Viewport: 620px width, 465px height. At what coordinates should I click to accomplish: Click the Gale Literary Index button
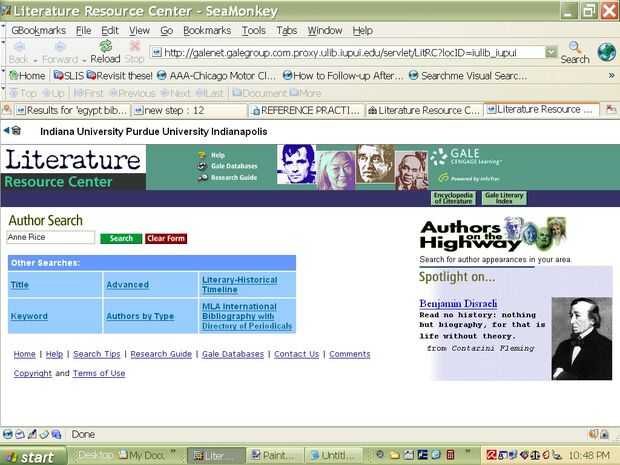click(504, 198)
